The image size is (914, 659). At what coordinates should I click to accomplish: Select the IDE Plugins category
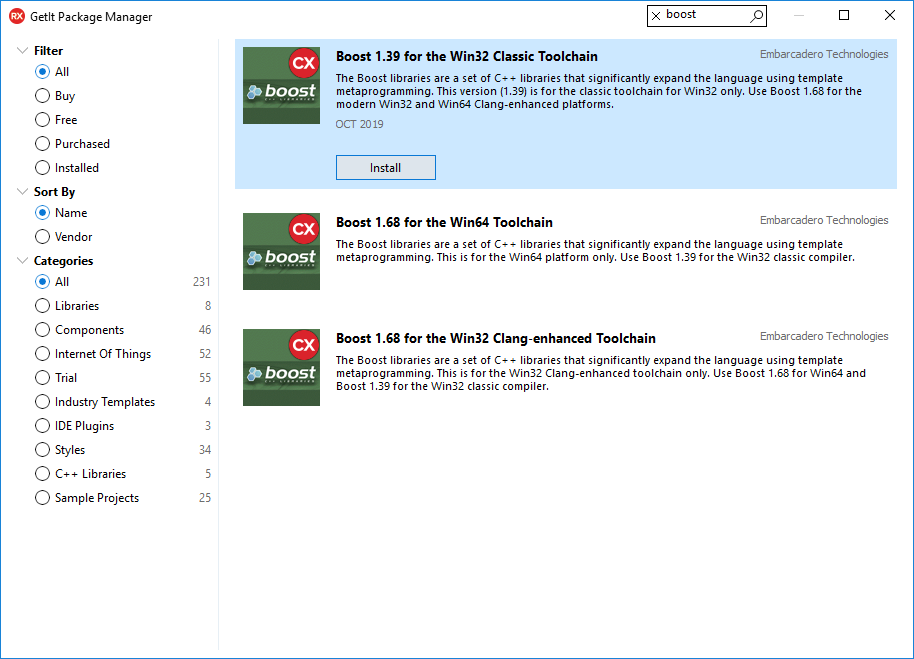42,425
